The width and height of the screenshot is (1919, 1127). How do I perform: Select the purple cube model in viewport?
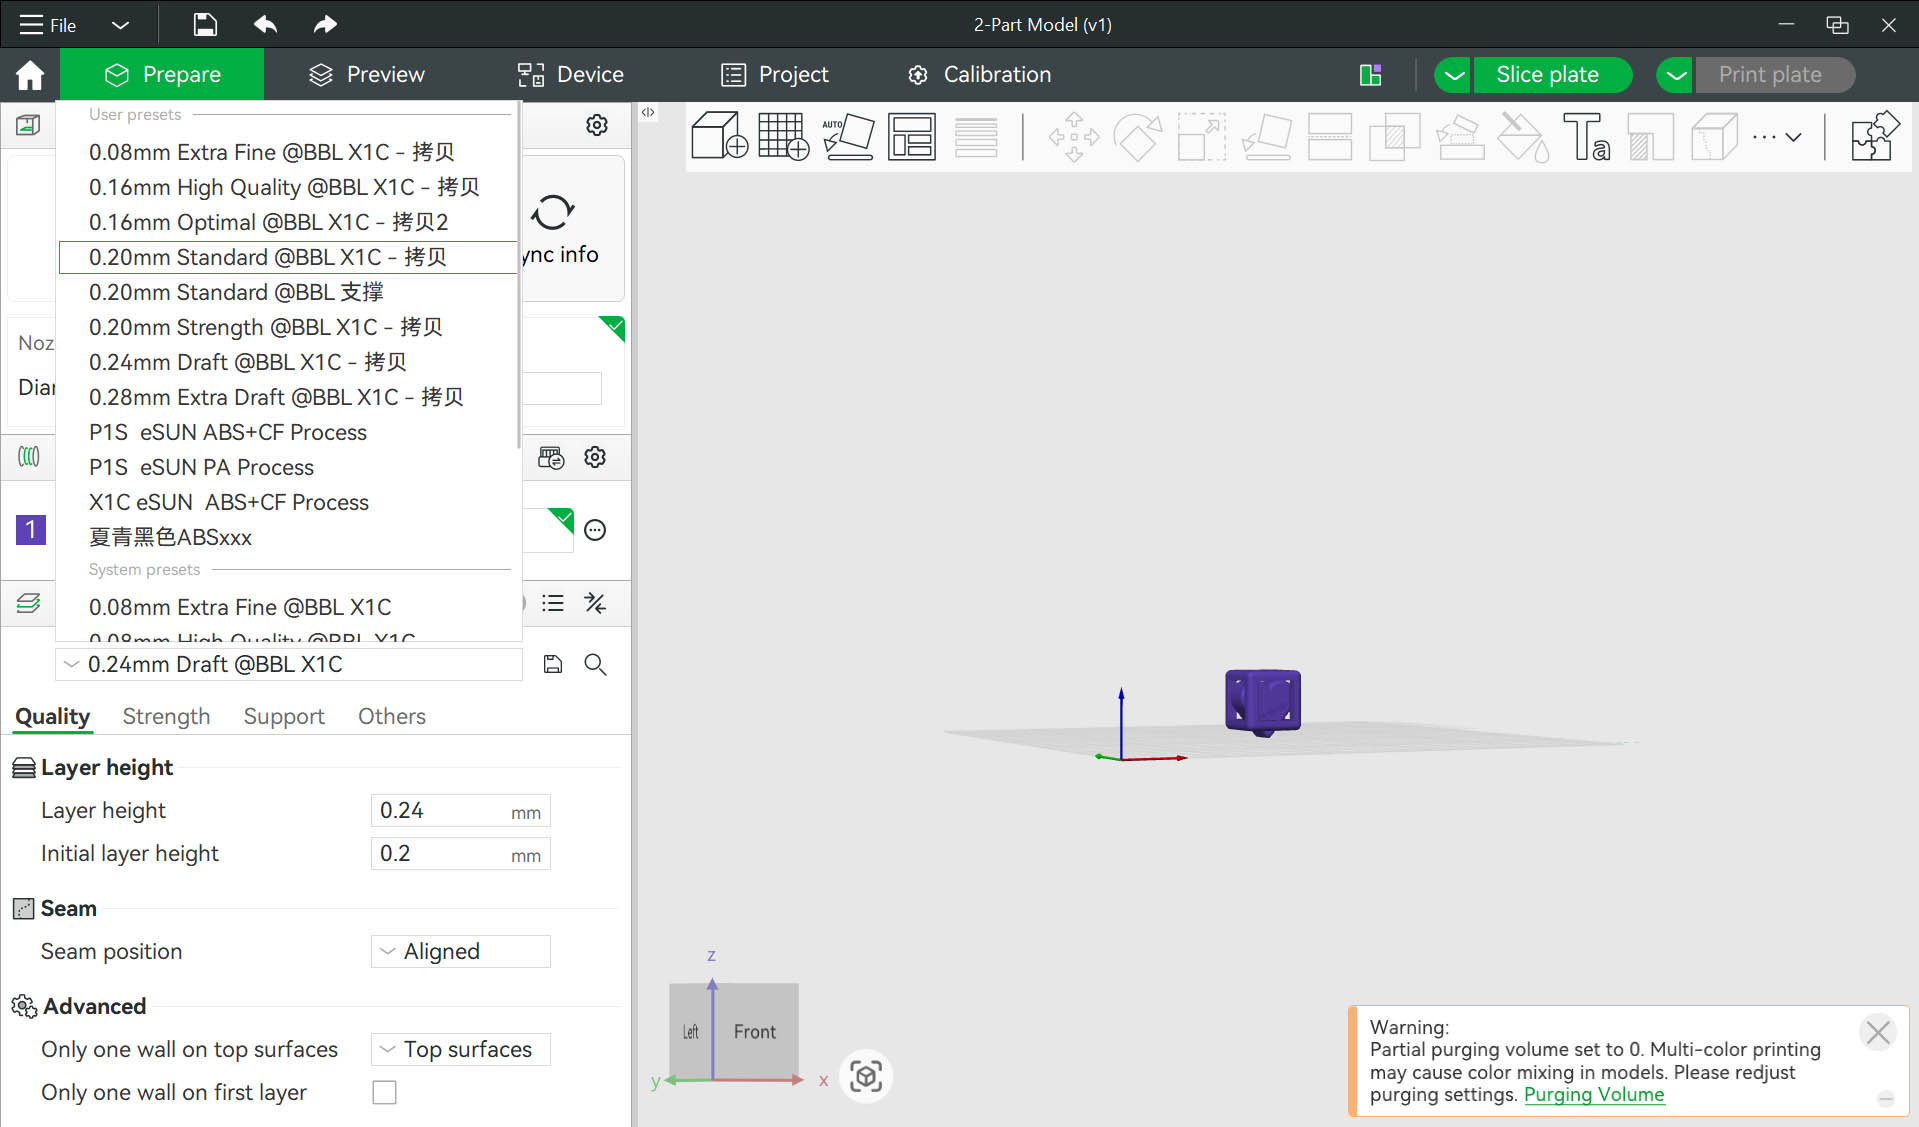click(x=1263, y=702)
